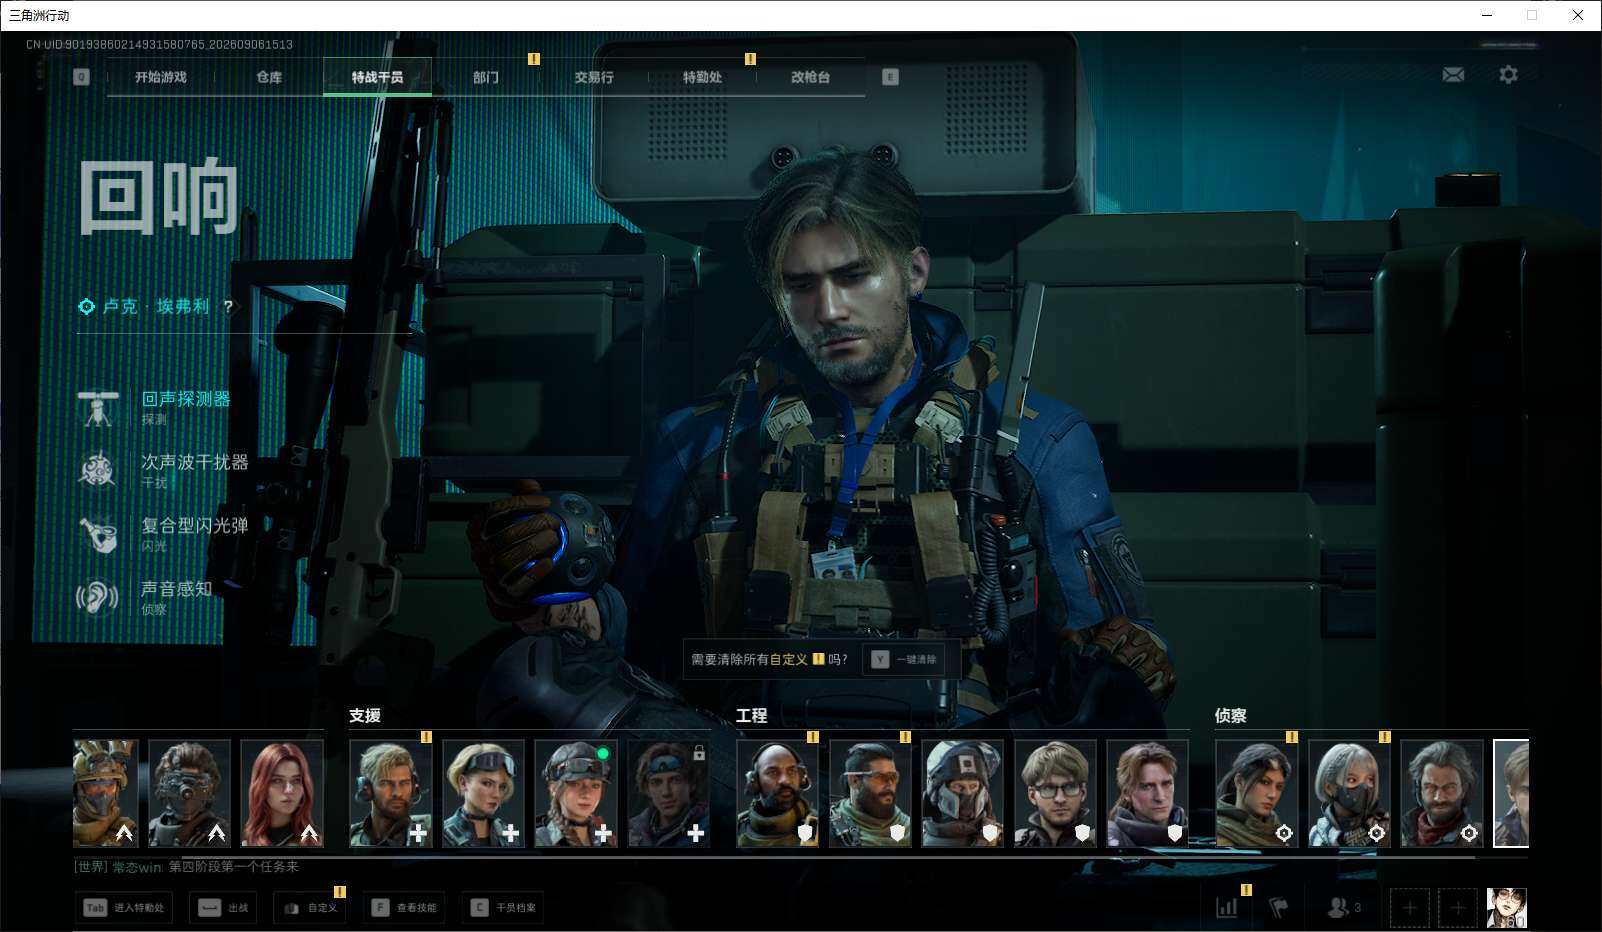The height and width of the screenshot is (932, 1602).
Task: Open the friends list icon showing 3
Action: [1344, 907]
